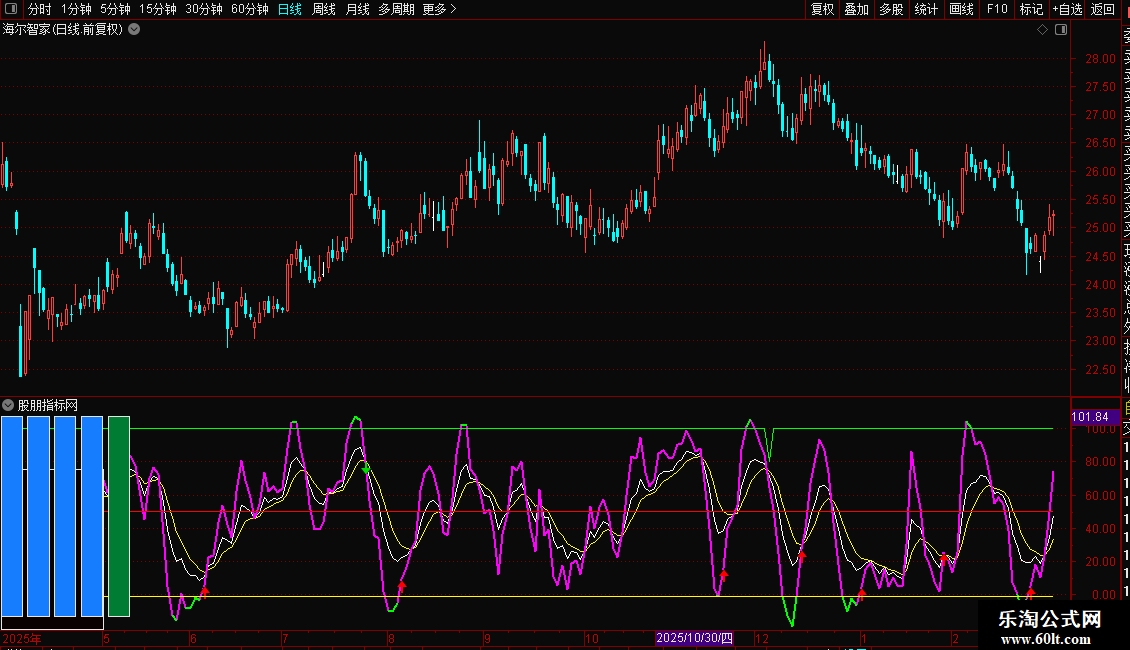
Task: Toggle the right side panel icon
Action: click(1061, 29)
